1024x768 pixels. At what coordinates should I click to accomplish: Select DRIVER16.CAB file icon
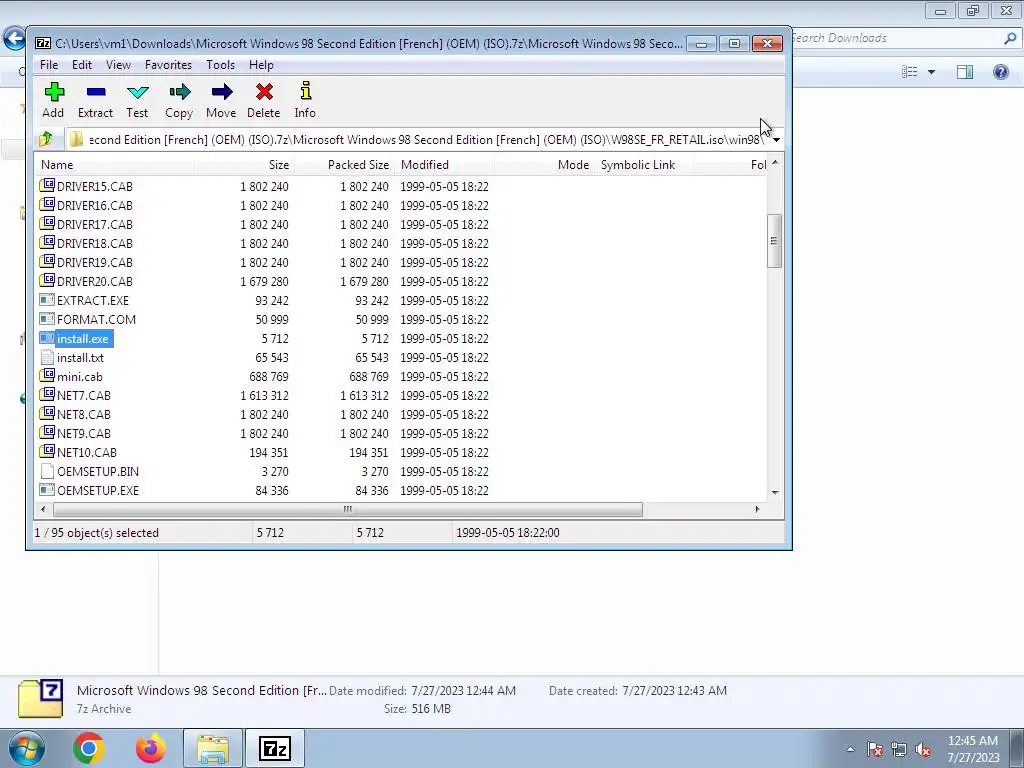coord(47,204)
